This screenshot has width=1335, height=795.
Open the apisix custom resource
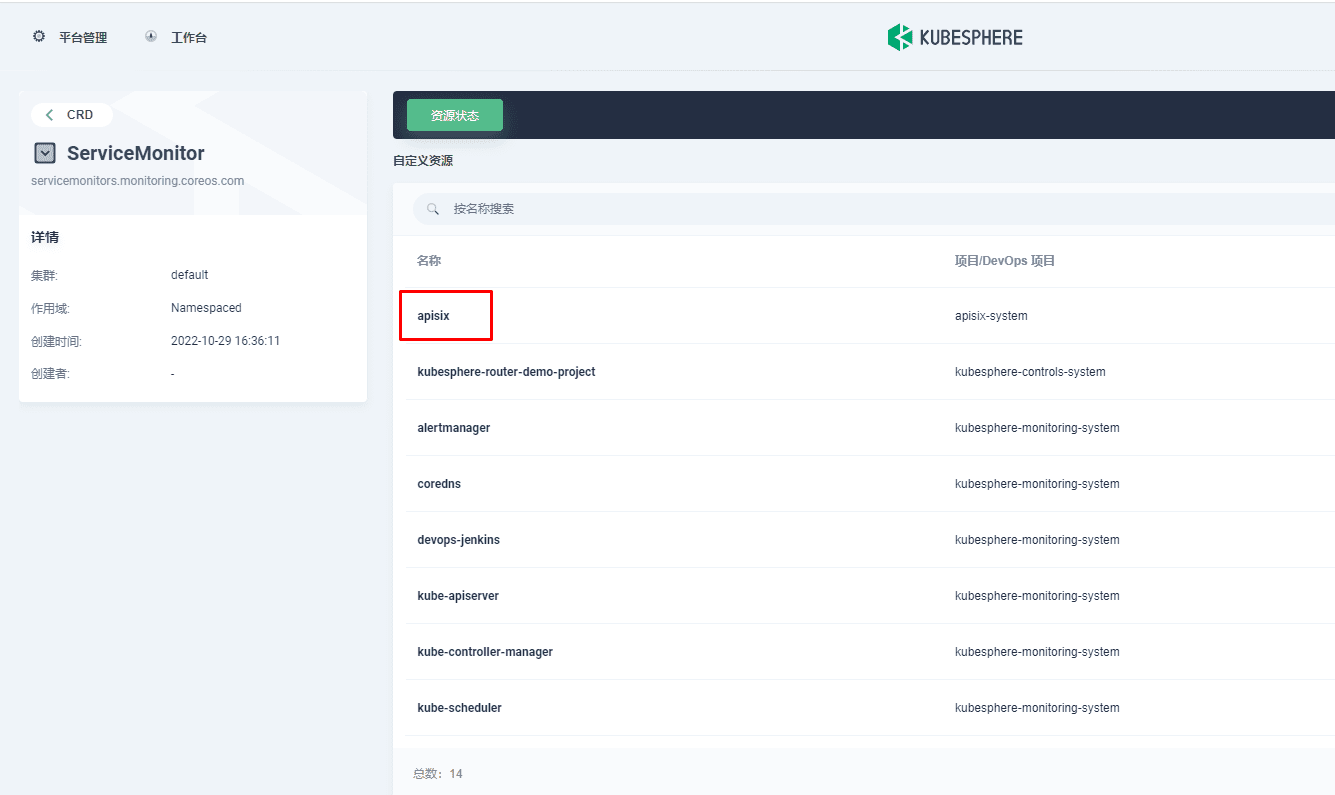(x=434, y=316)
